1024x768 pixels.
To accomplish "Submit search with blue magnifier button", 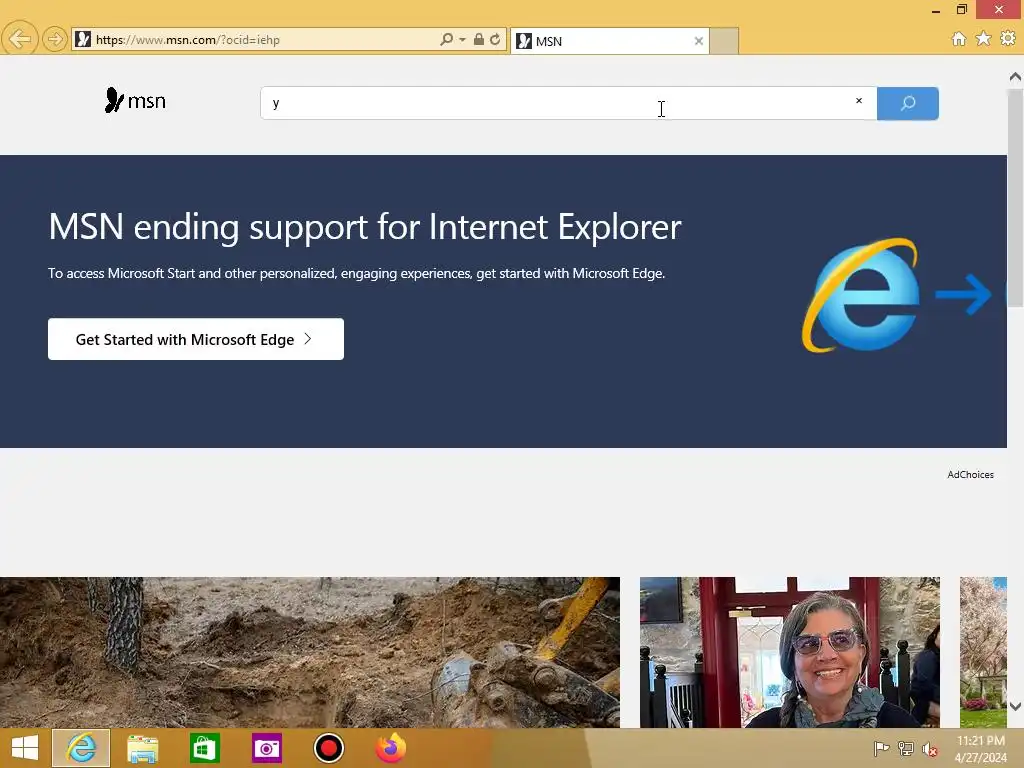I will (908, 103).
